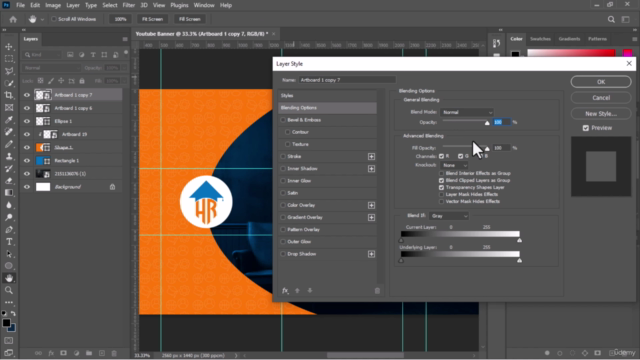Viewport: 640px width, 360px height.
Task: Click the Fill Screen button
Action: click(x=190, y=19)
